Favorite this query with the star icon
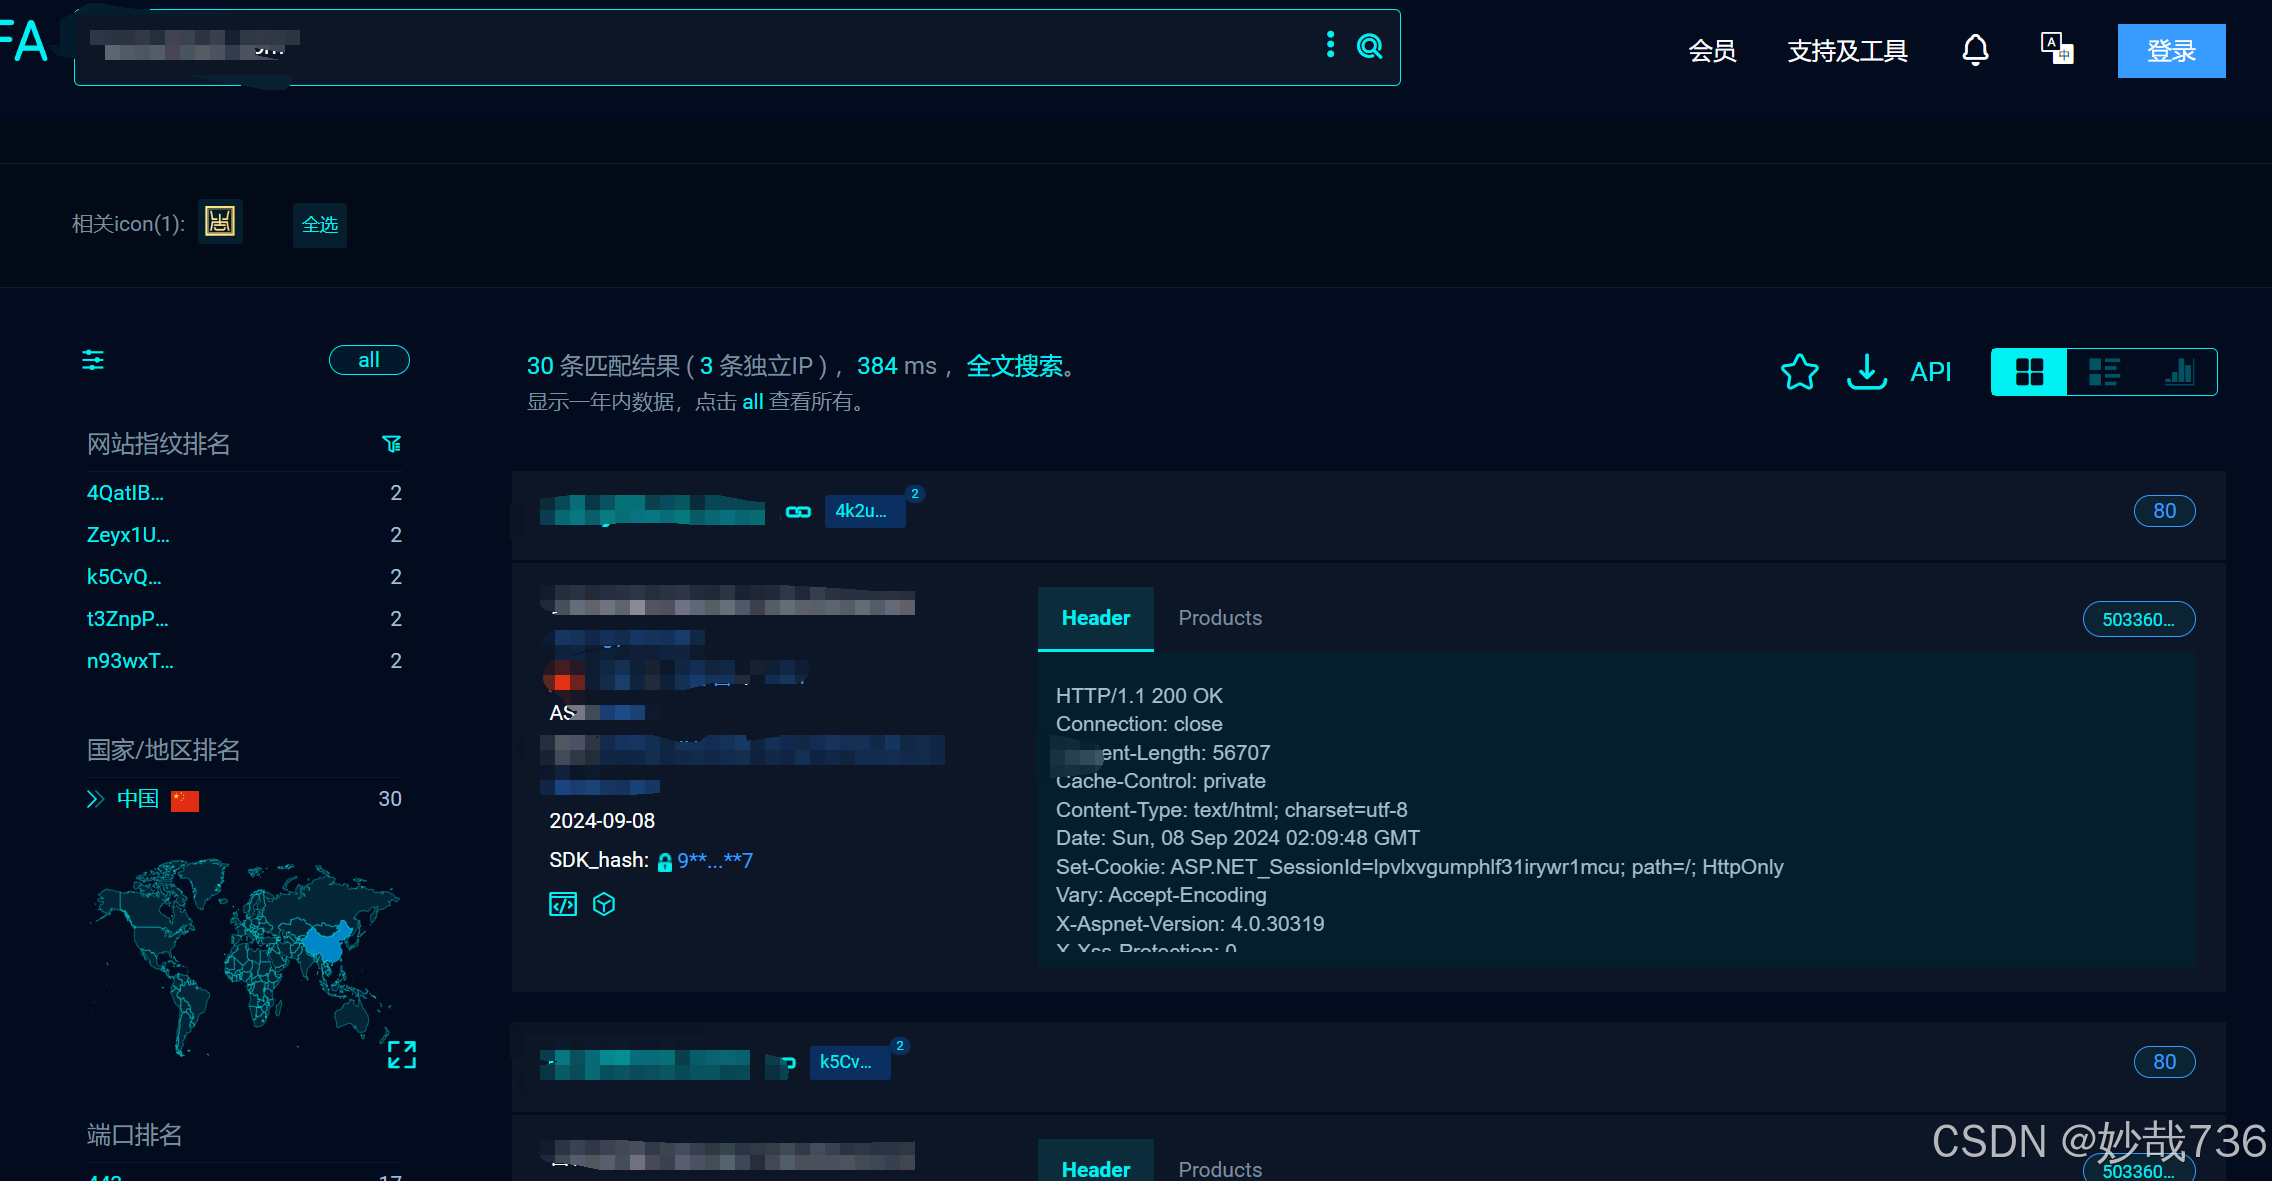Viewport: 2272px width, 1181px height. (x=1799, y=372)
